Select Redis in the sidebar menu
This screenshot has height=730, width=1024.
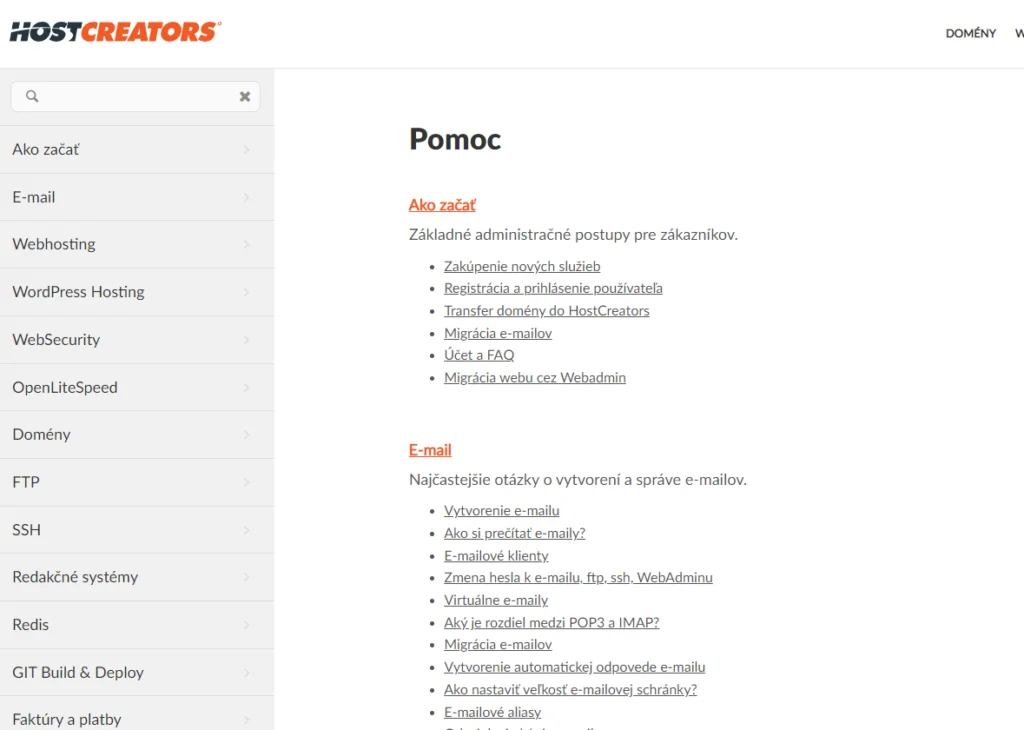137,625
